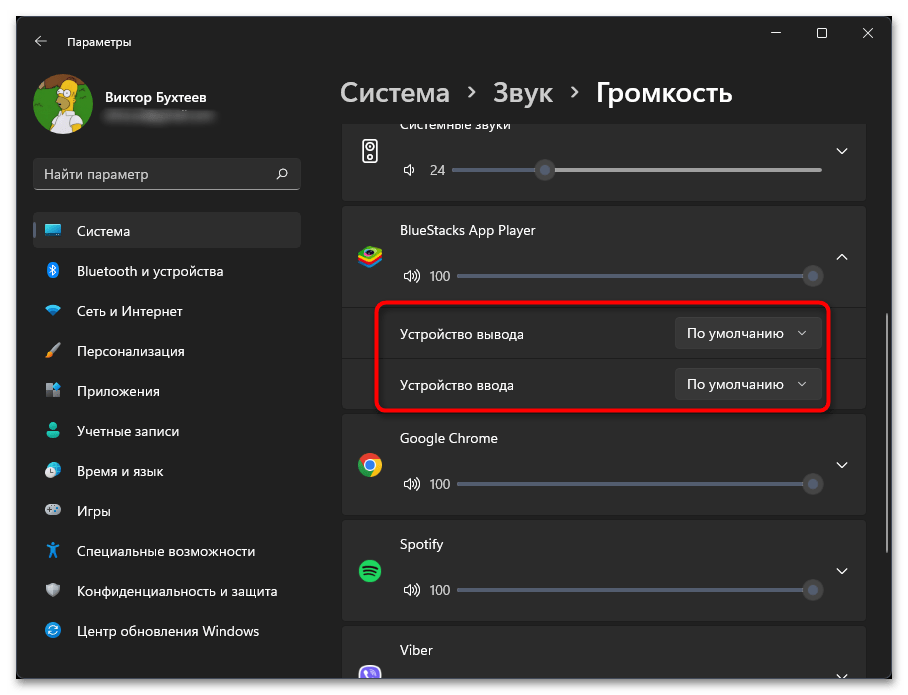Click the Homer Simpson profile avatar
908x695 pixels.
tap(63, 104)
